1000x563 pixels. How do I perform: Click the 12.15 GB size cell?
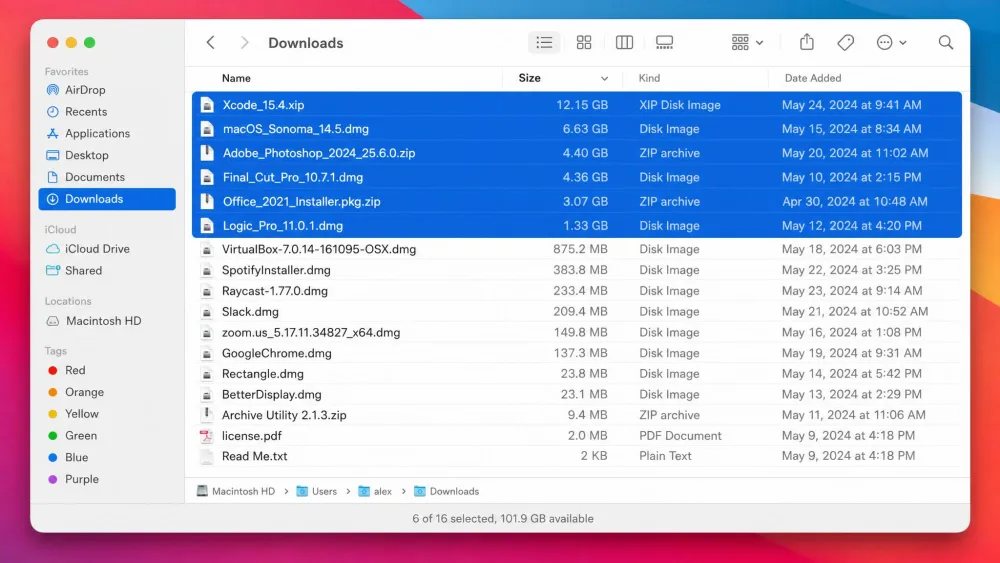click(x=582, y=105)
